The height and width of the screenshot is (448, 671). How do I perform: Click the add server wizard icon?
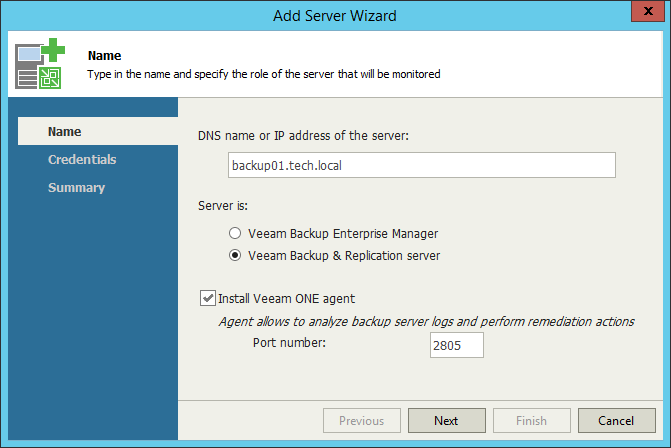click(x=40, y=63)
